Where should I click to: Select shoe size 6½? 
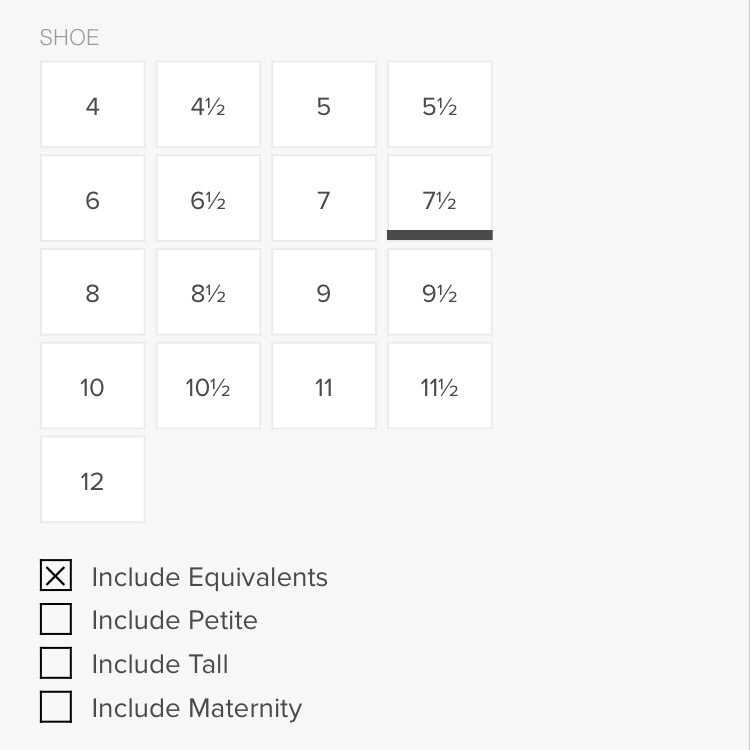click(208, 199)
